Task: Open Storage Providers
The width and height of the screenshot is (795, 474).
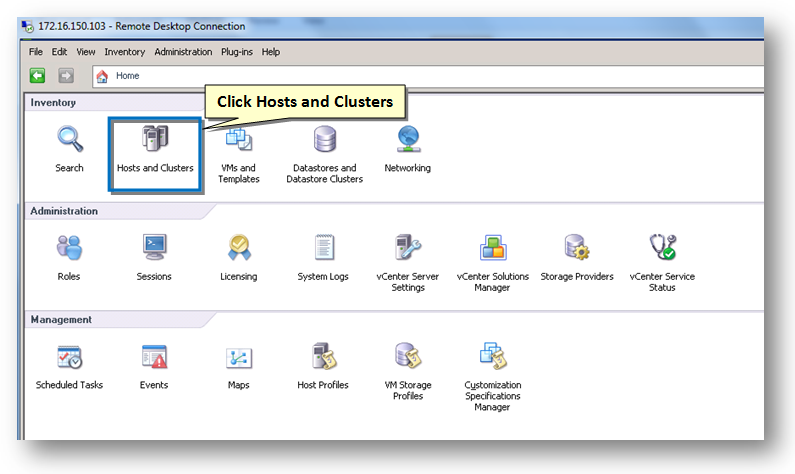Action: point(577,254)
